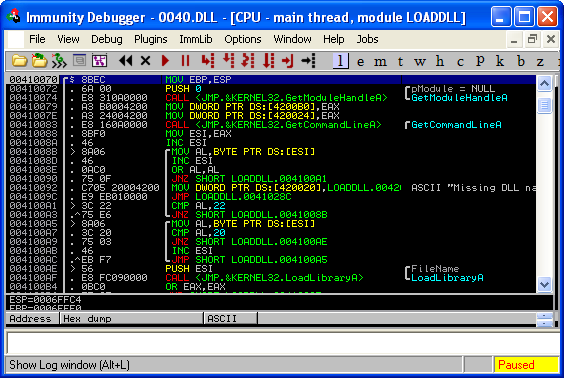This screenshot has width=564, height=378.
Task: Click the Address column header
Action: [32, 319]
